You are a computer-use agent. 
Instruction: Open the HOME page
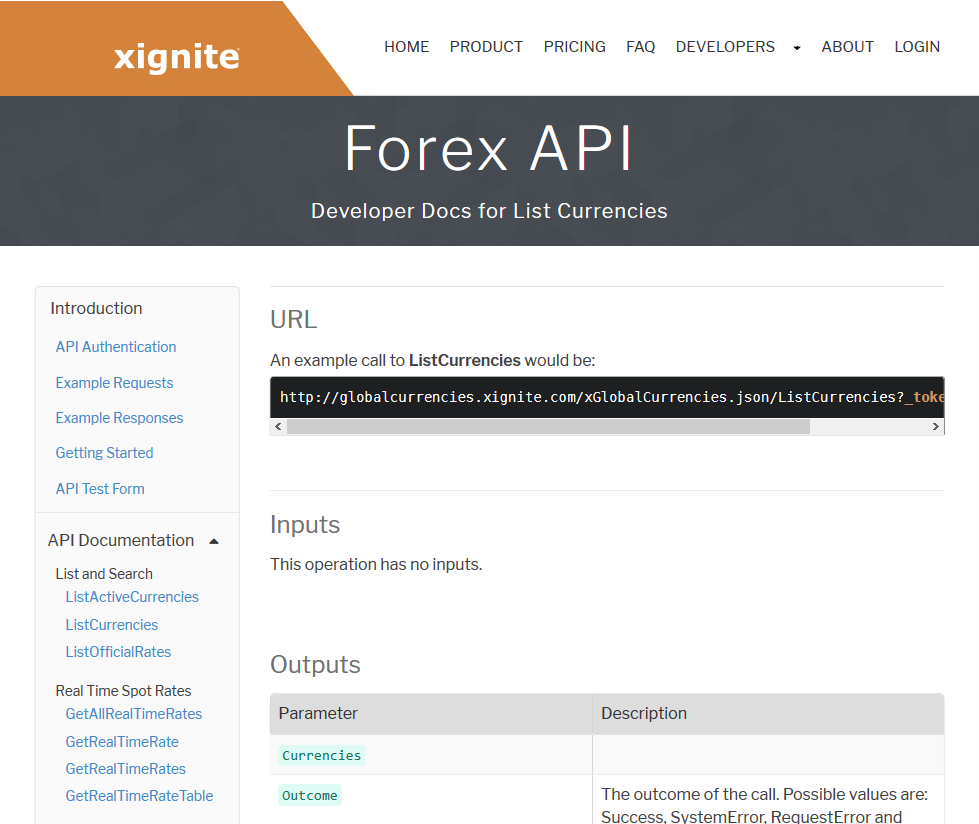click(406, 47)
